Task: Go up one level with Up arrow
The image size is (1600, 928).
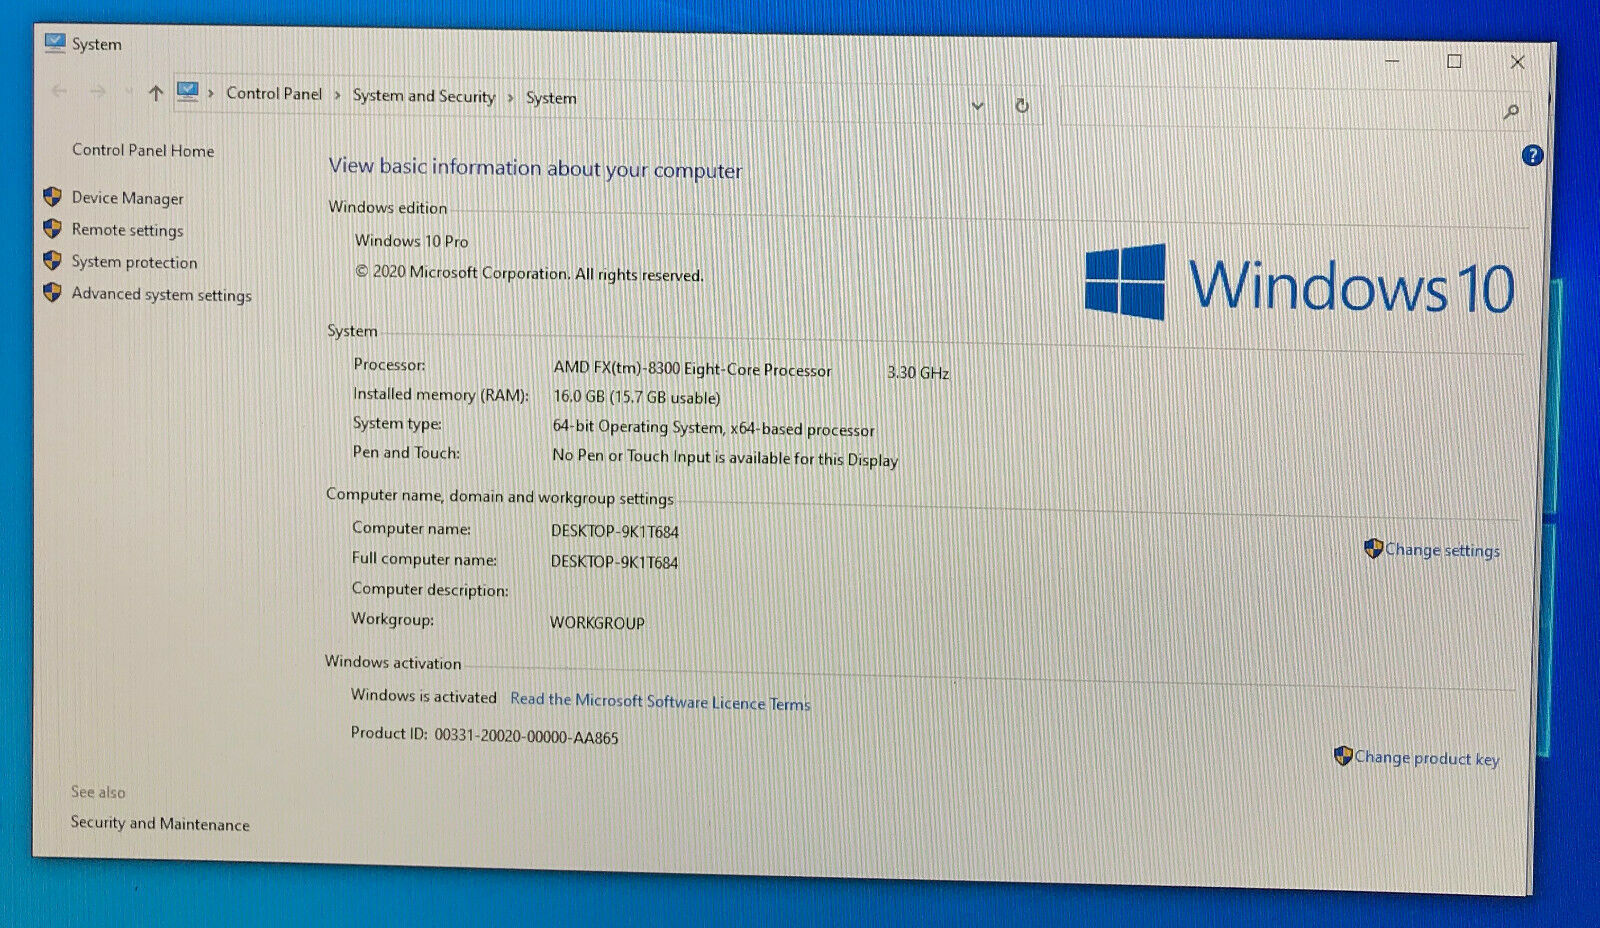Action: tap(155, 93)
